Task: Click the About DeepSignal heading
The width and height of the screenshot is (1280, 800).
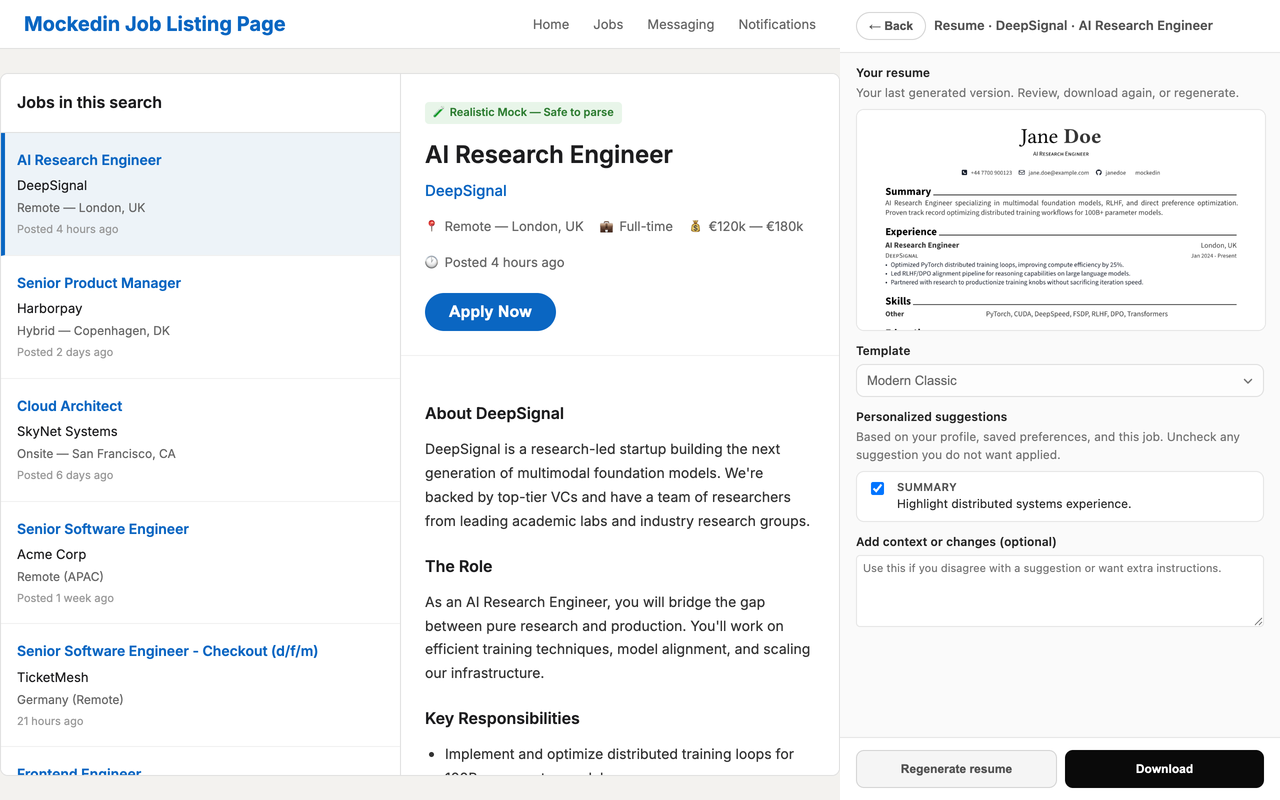Action: [x=494, y=414]
